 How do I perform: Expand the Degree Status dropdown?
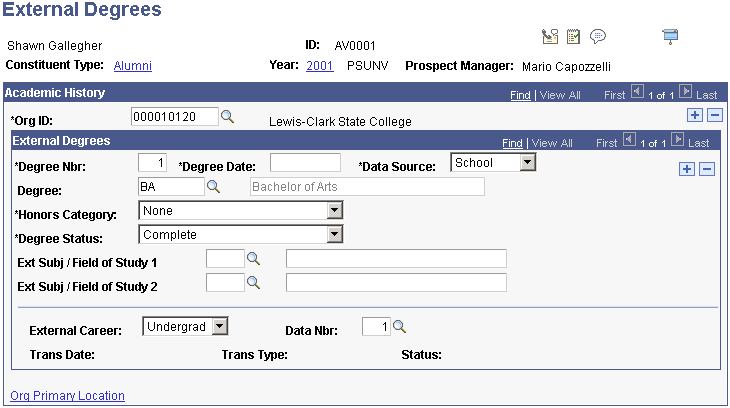click(334, 234)
